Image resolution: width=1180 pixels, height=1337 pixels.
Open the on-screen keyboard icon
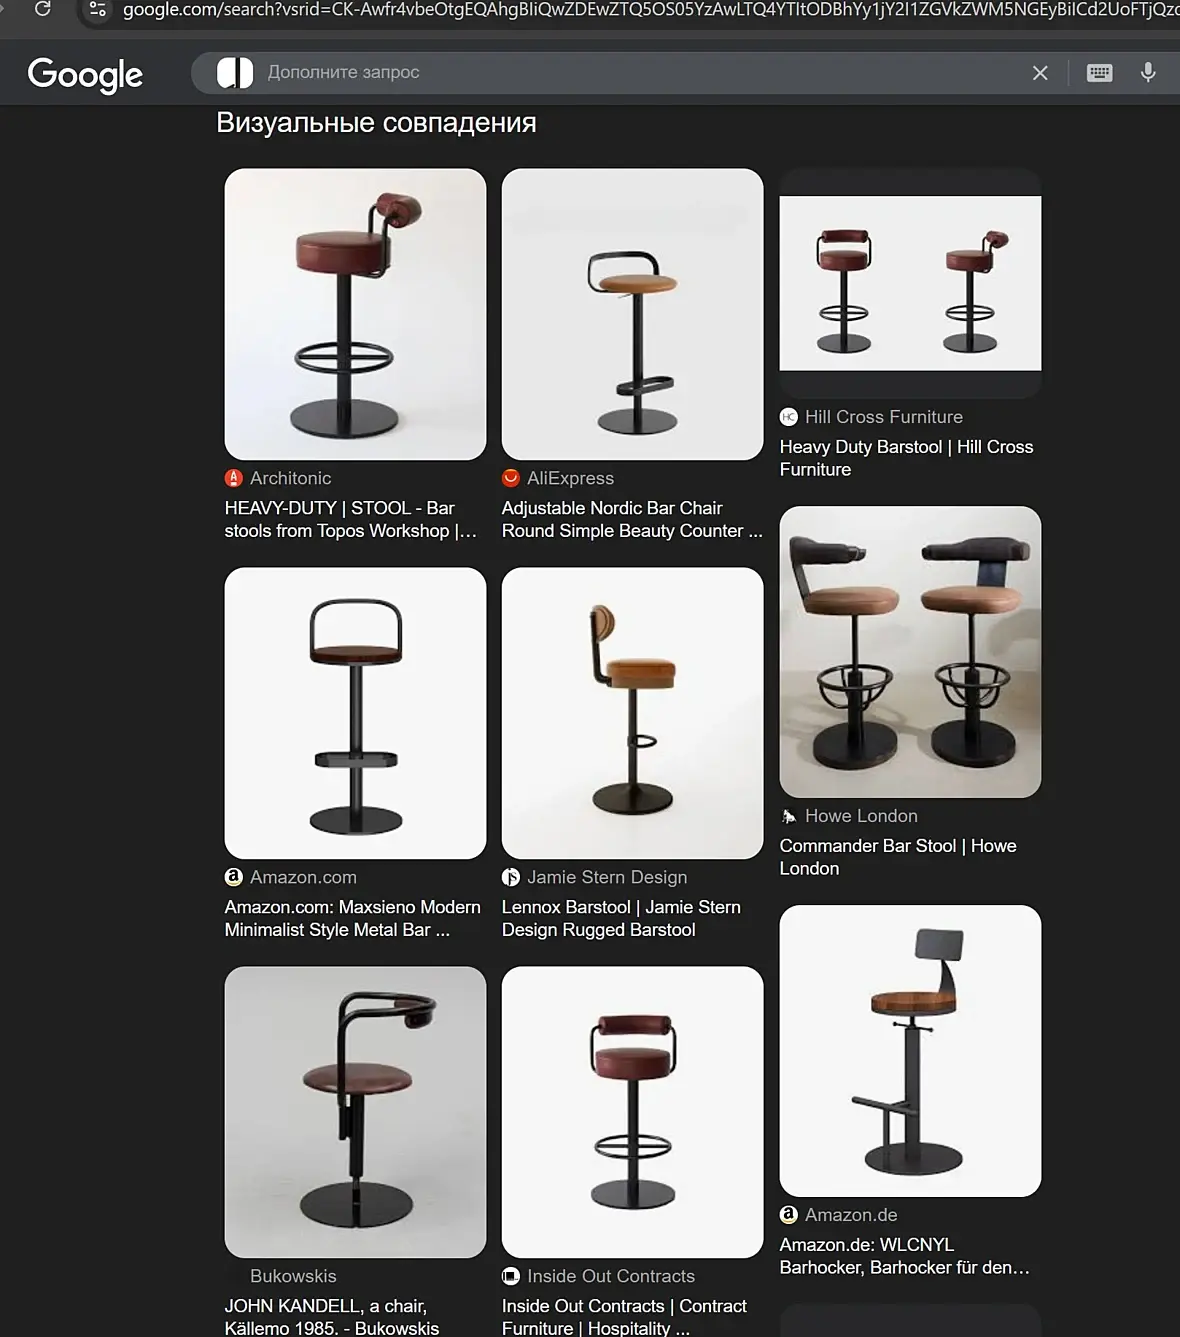[1099, 73]
